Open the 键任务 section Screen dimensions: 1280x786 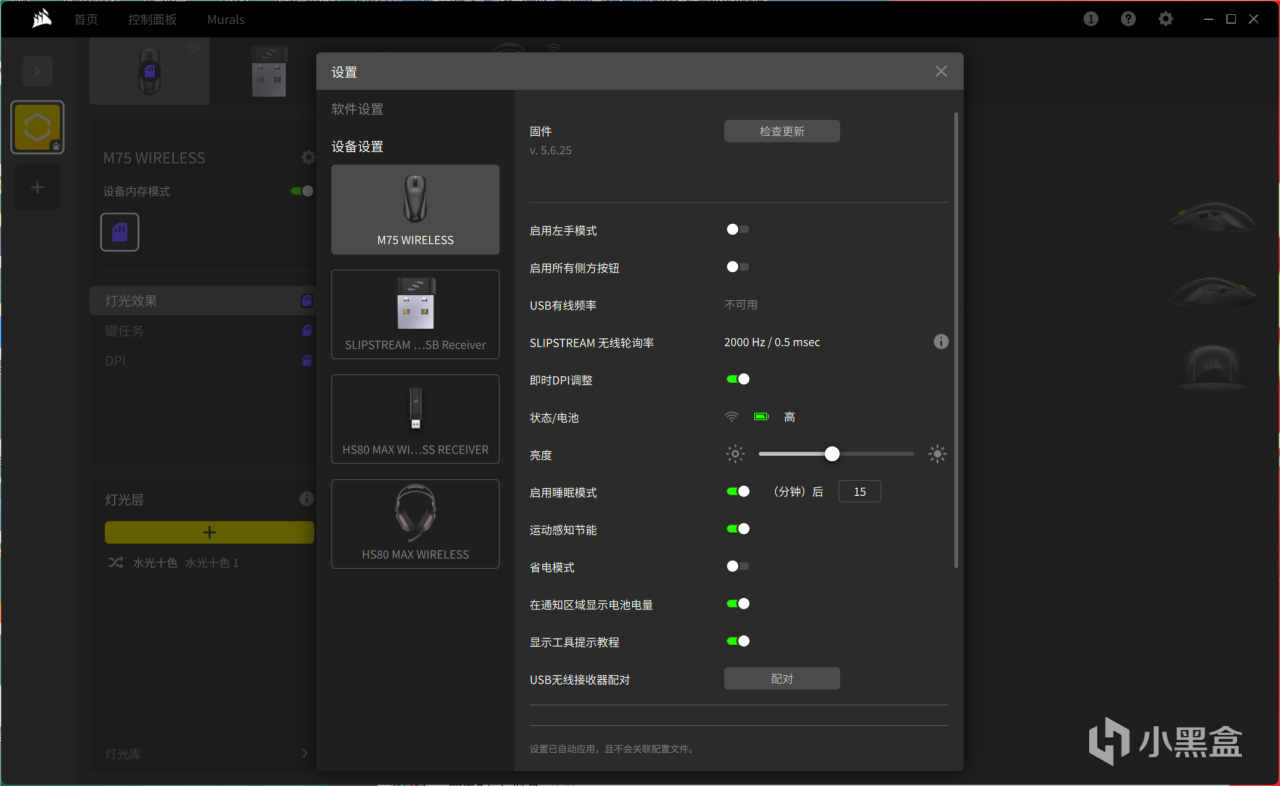(203, 330)
